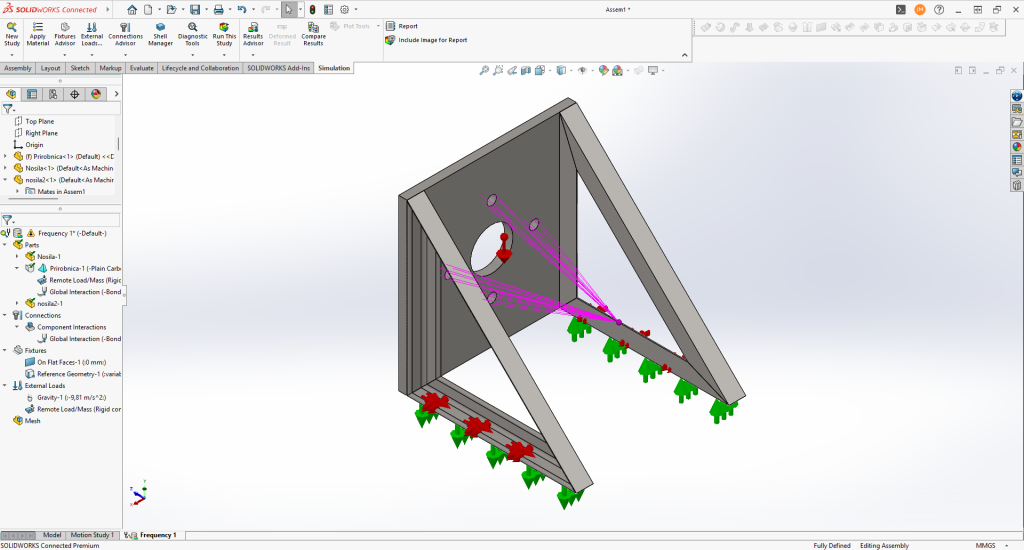Screen dimensions: 1024x550
Task: Open the Results Advisor dropdown arrow
Action: click(x=253, y=55)
